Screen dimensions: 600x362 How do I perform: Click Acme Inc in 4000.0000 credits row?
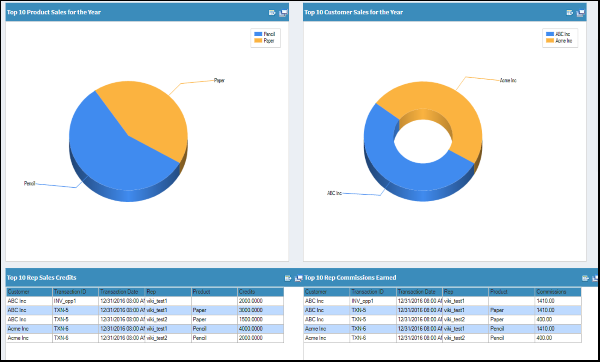29,329
